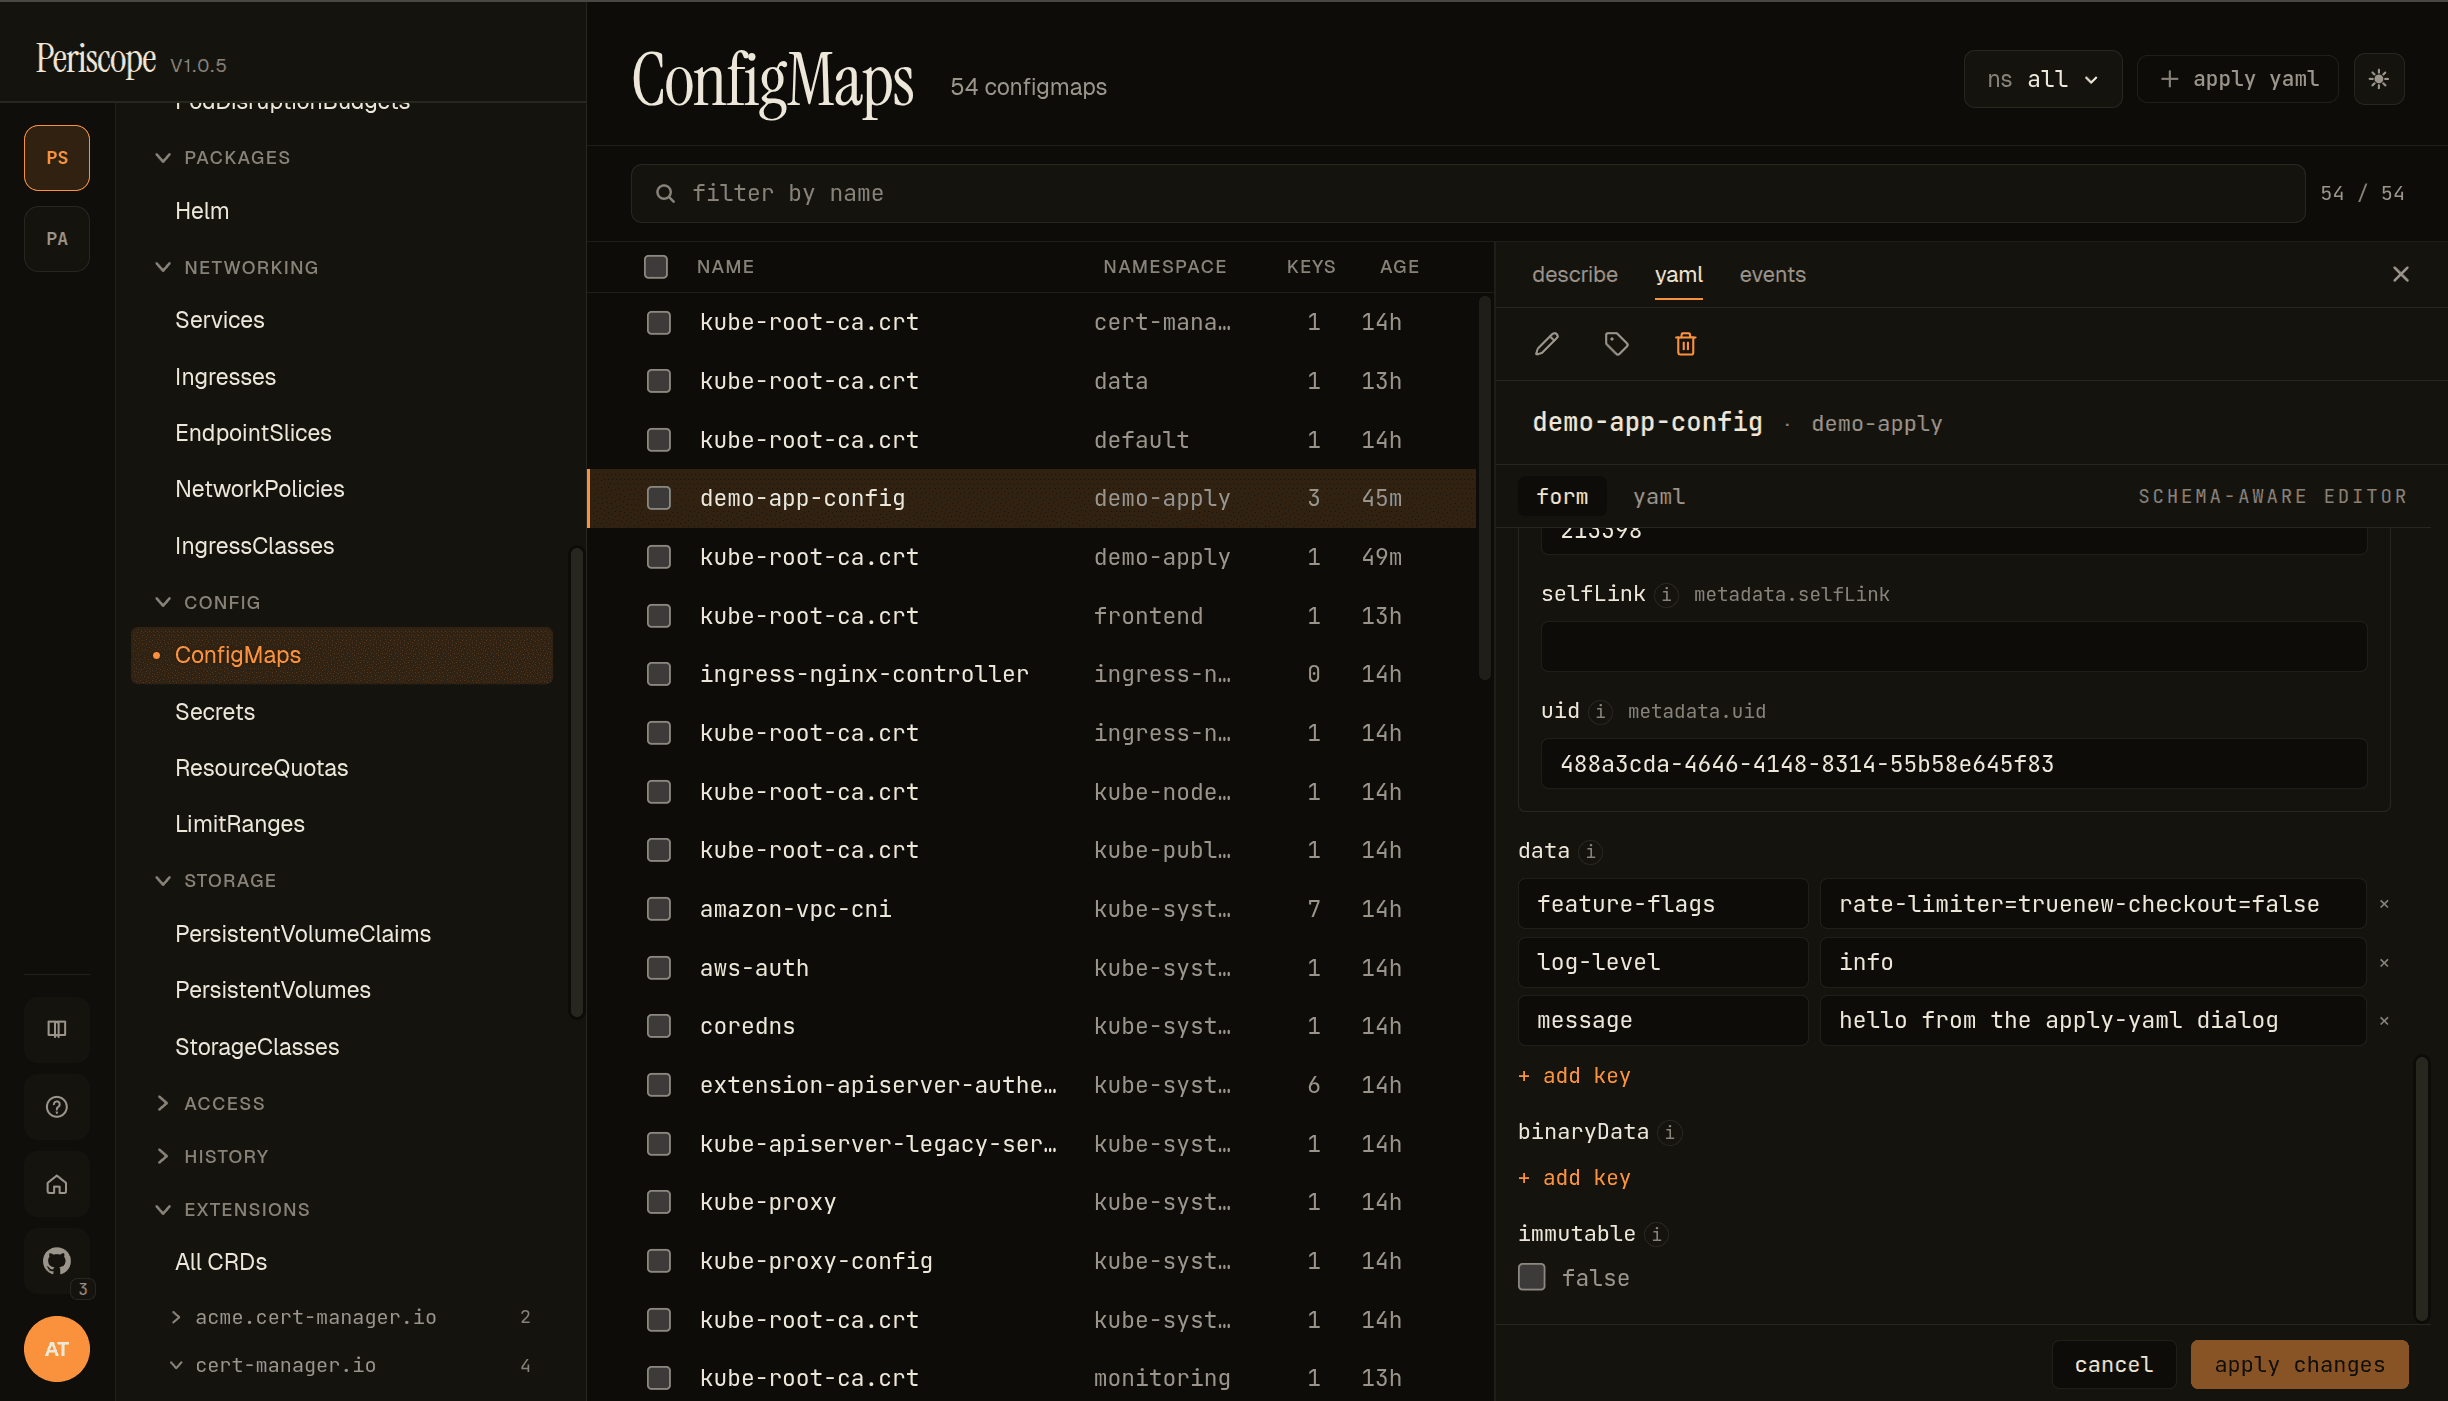The image size is (2448, 1401).
Task: Remove the log-level key
Action: coord(2384,963)
